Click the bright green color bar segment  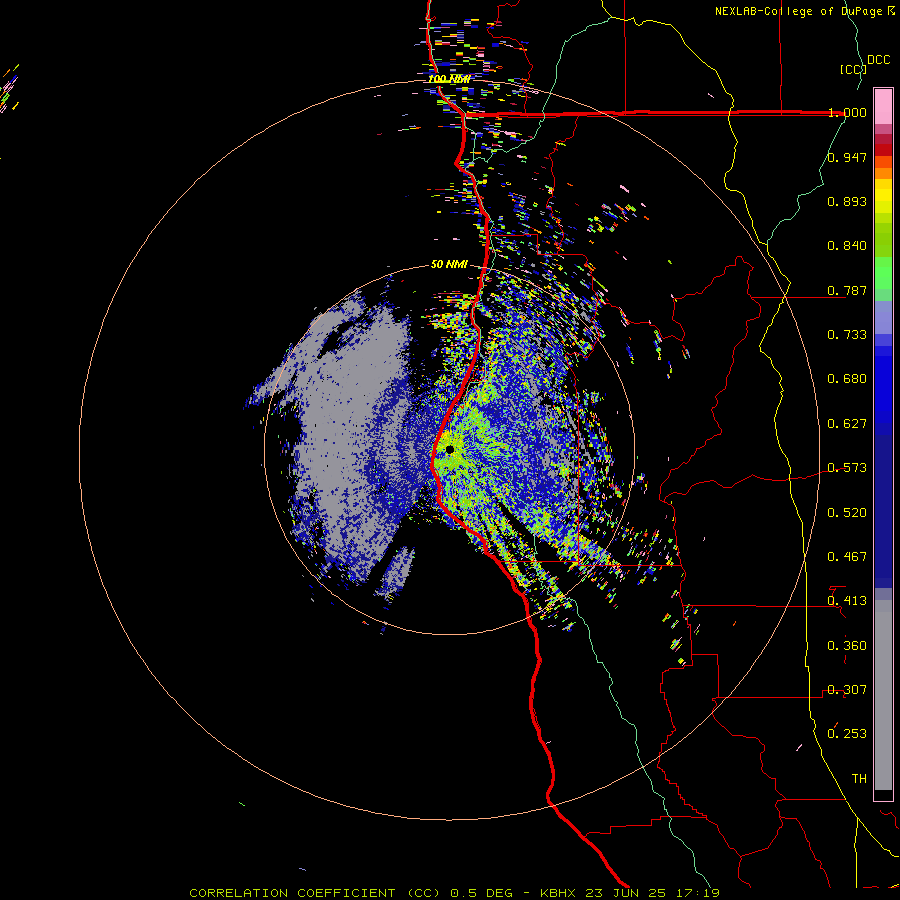[x=883, y=273]
